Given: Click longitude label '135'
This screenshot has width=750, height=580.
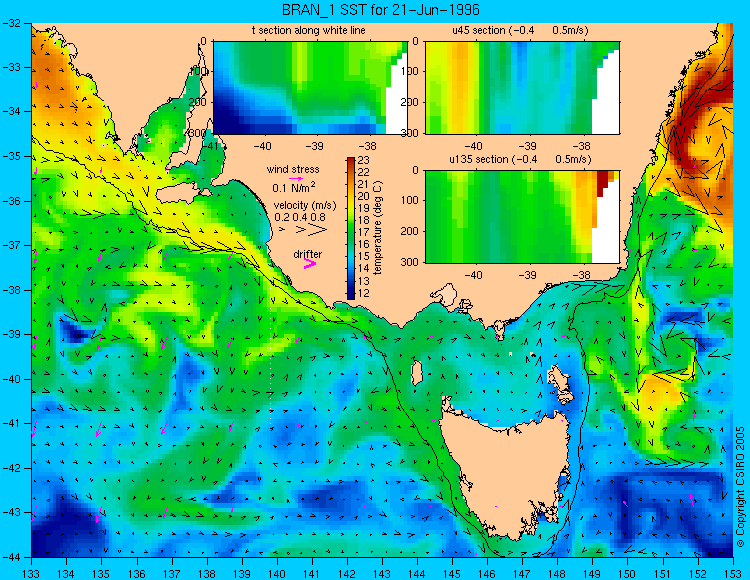Looking at the screenshot, I should coord(101,574).
